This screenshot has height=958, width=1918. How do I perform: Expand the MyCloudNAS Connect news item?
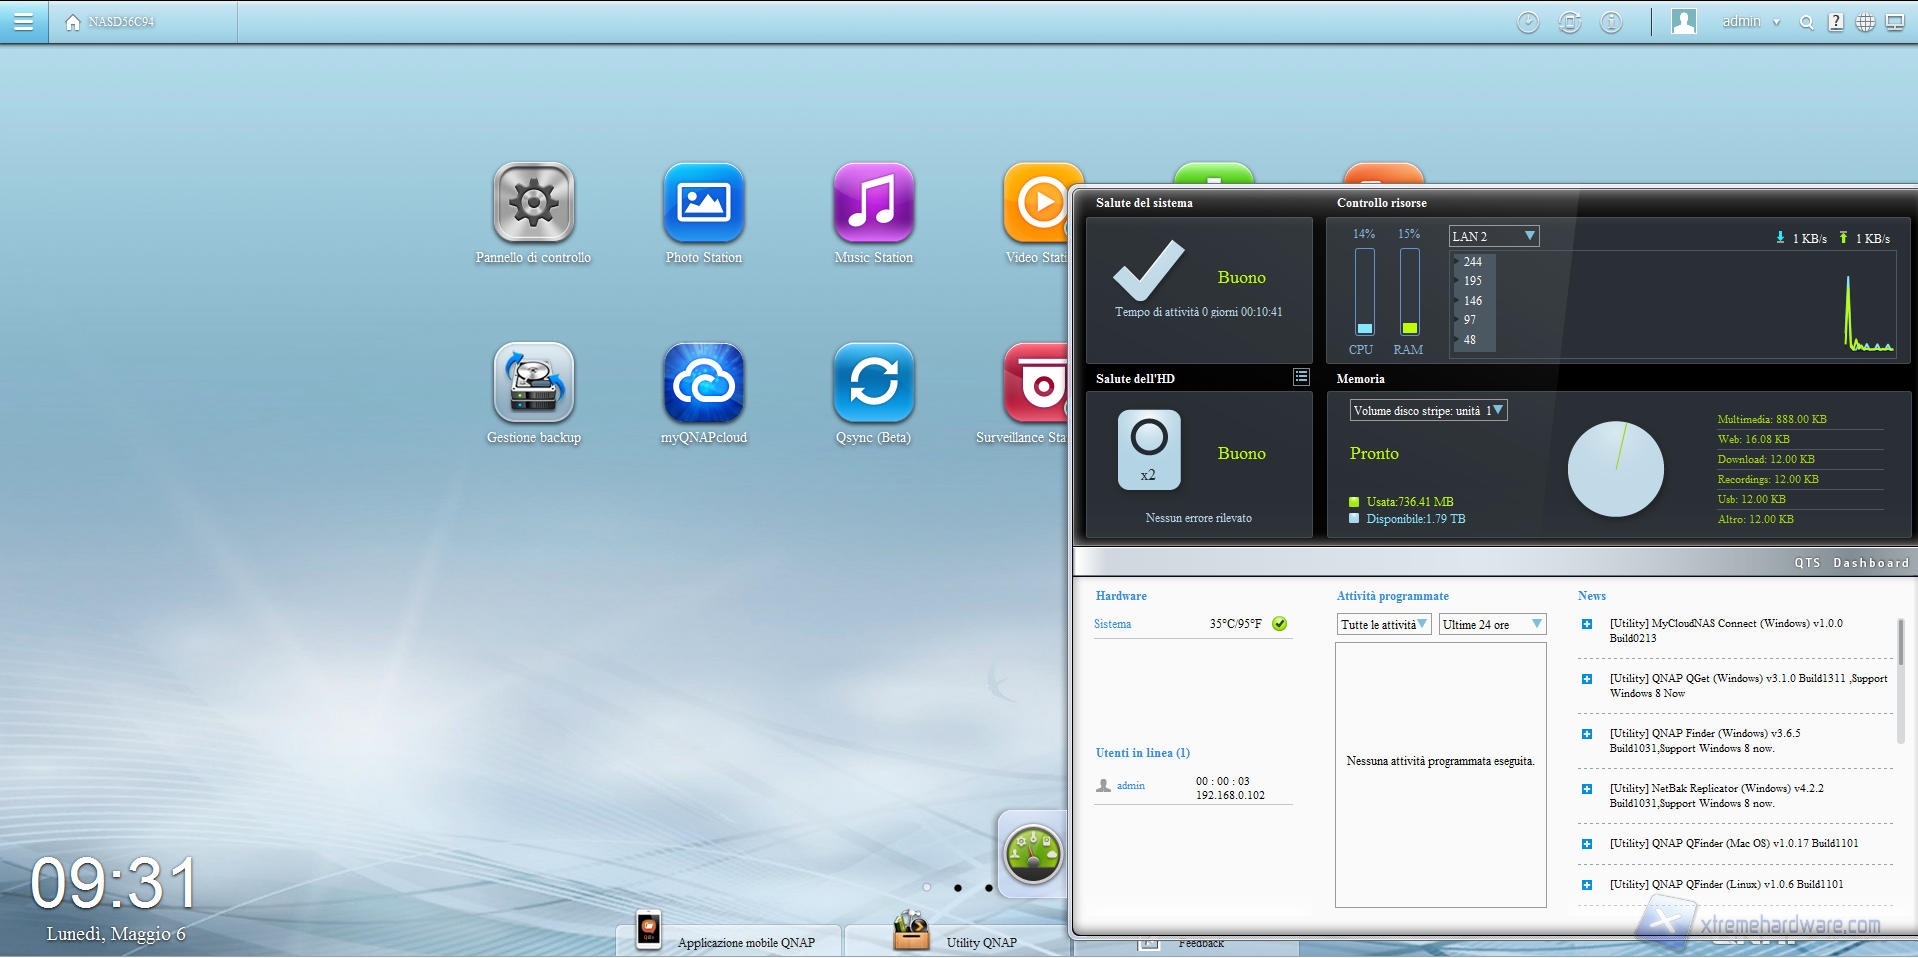1587,624
